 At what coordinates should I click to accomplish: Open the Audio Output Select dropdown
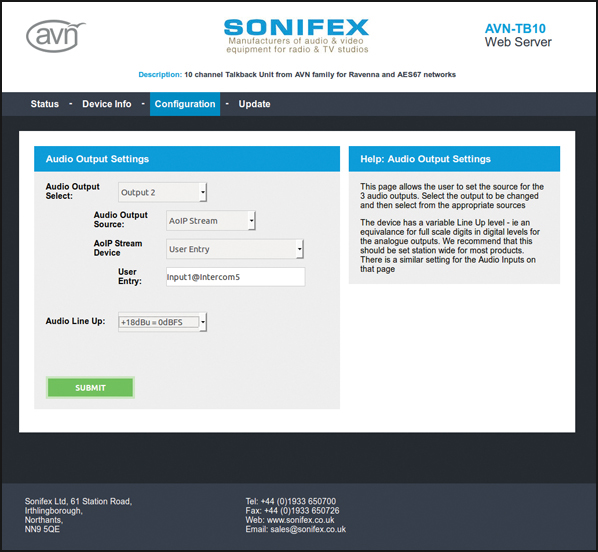tap(162, 192)
